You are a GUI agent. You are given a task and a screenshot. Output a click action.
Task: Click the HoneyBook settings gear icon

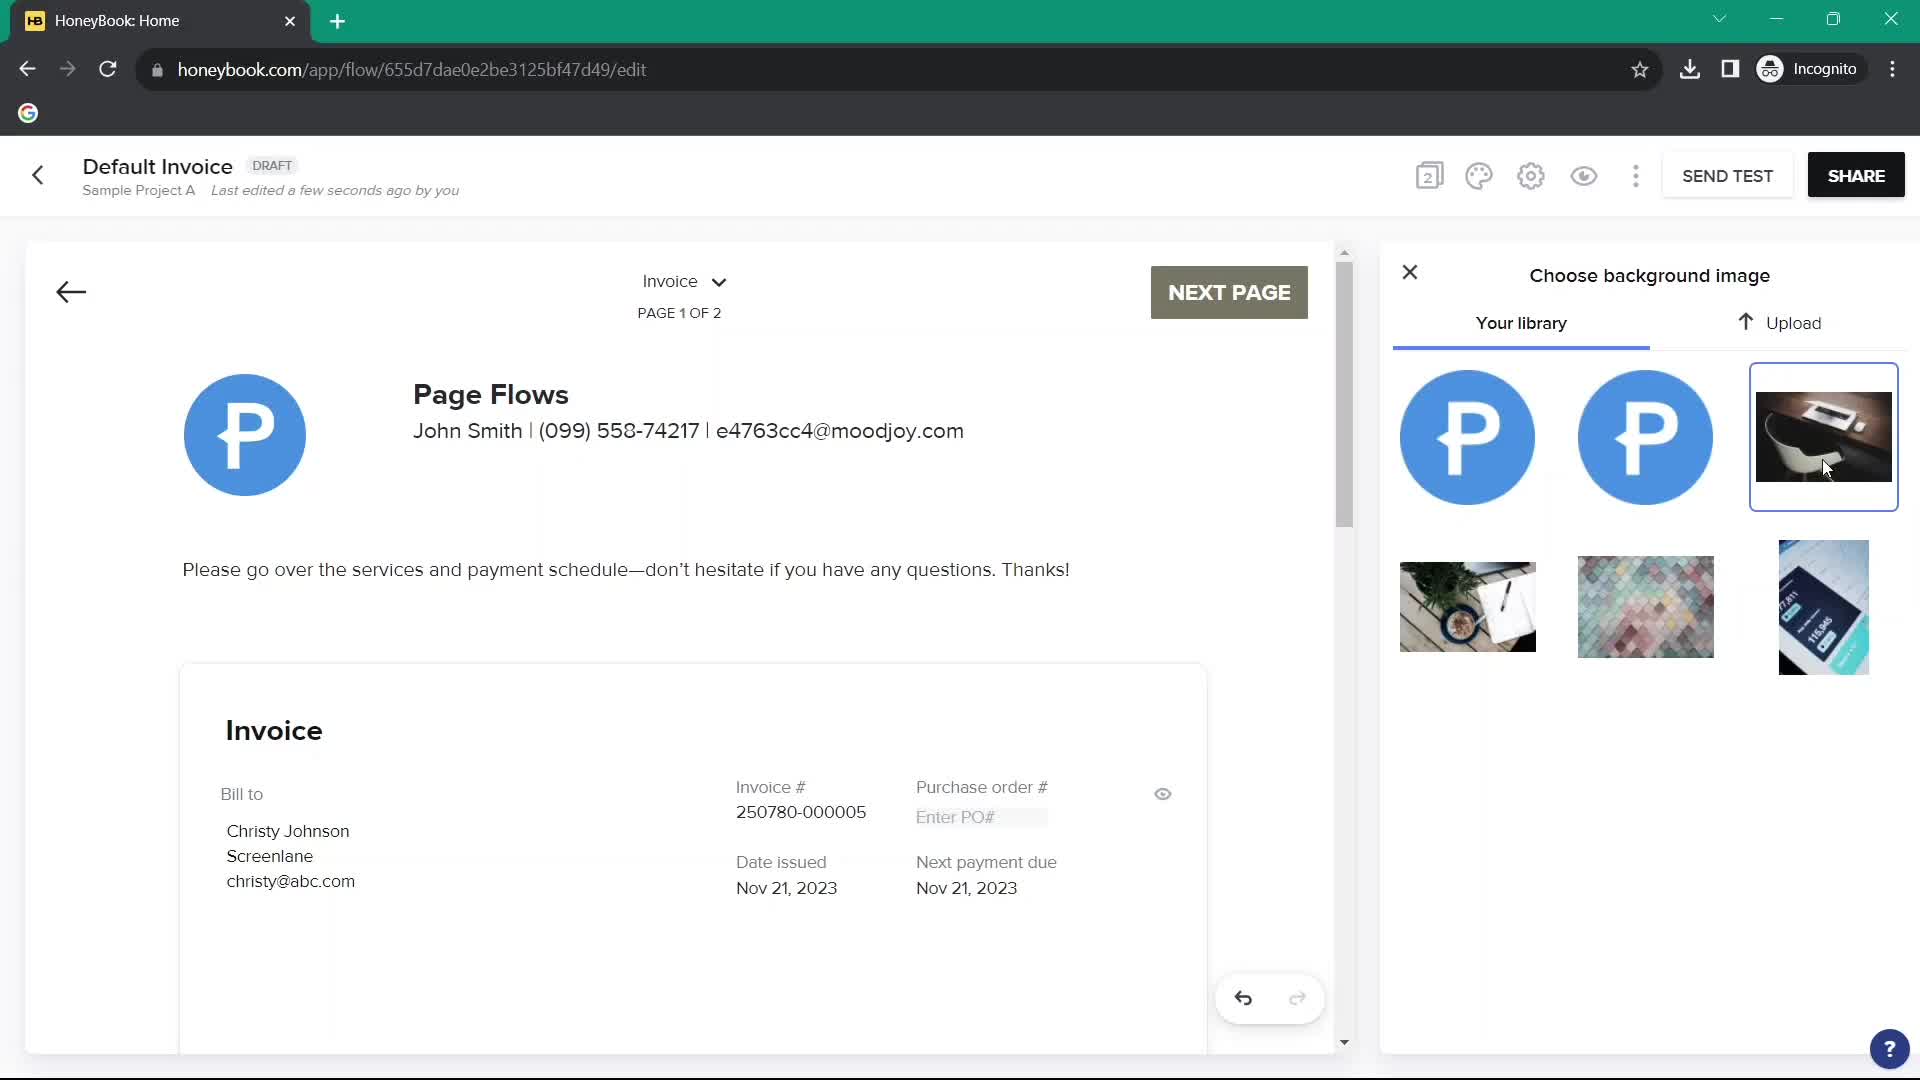[x=1531, y=175]
